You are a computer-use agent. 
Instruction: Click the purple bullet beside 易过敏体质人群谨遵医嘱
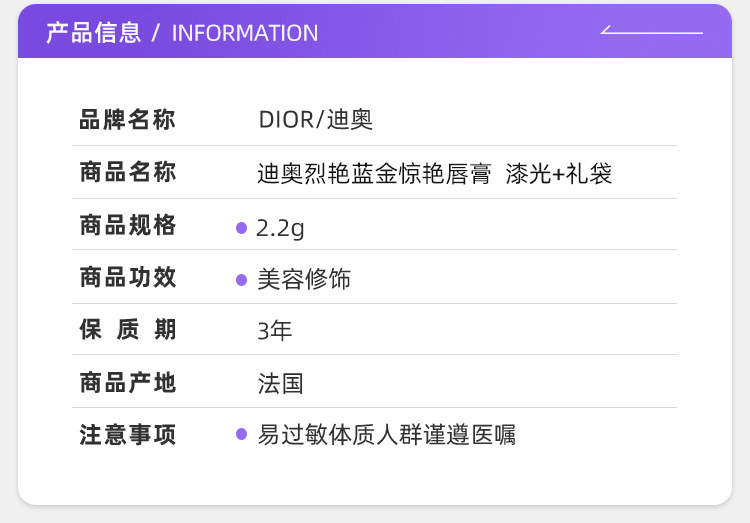(241, 434)
